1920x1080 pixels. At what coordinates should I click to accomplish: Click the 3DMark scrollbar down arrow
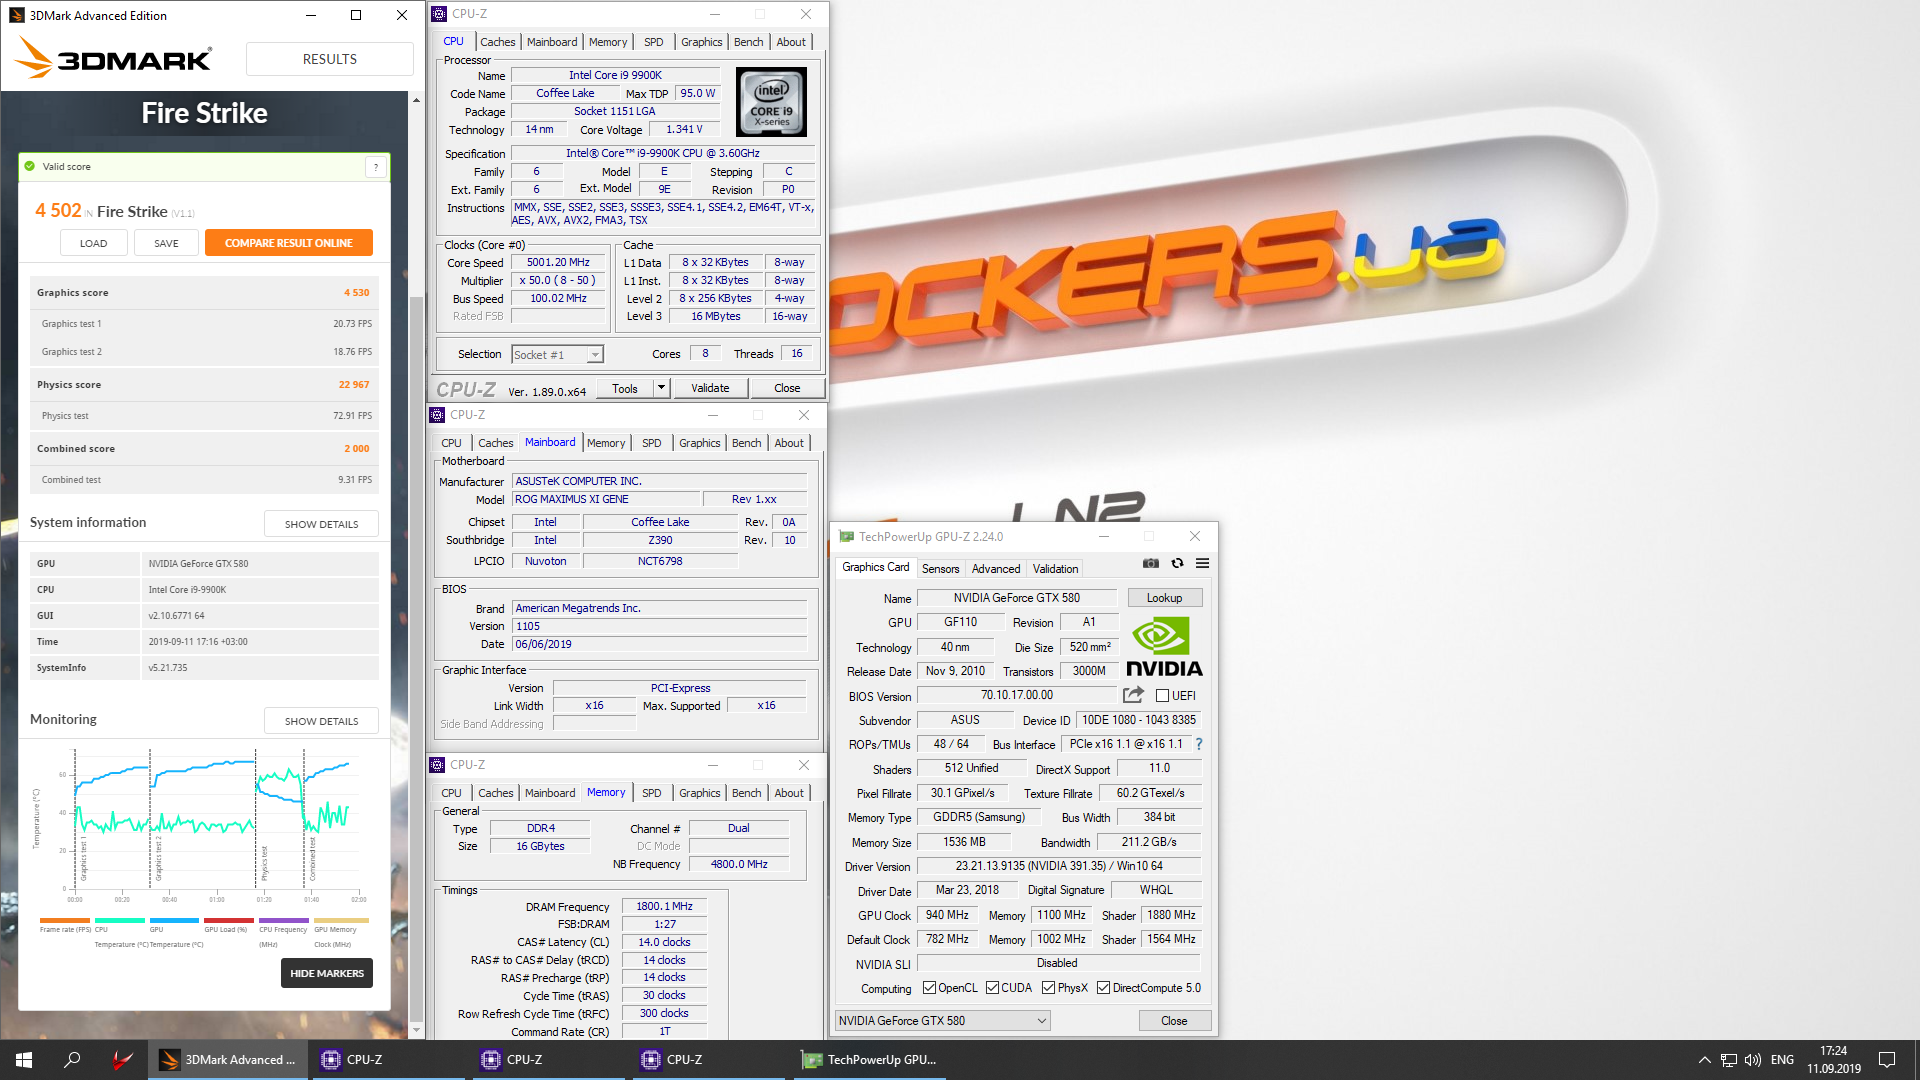(x=417, y=1029)
